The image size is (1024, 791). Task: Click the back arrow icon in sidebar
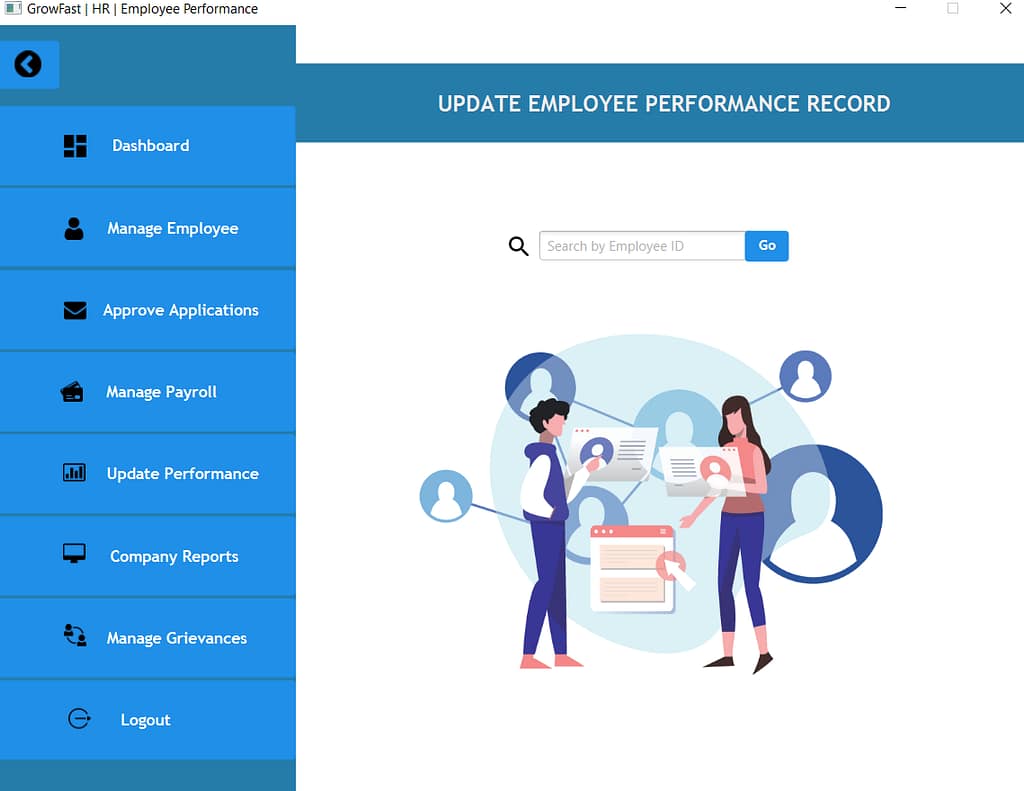point(28,65)
